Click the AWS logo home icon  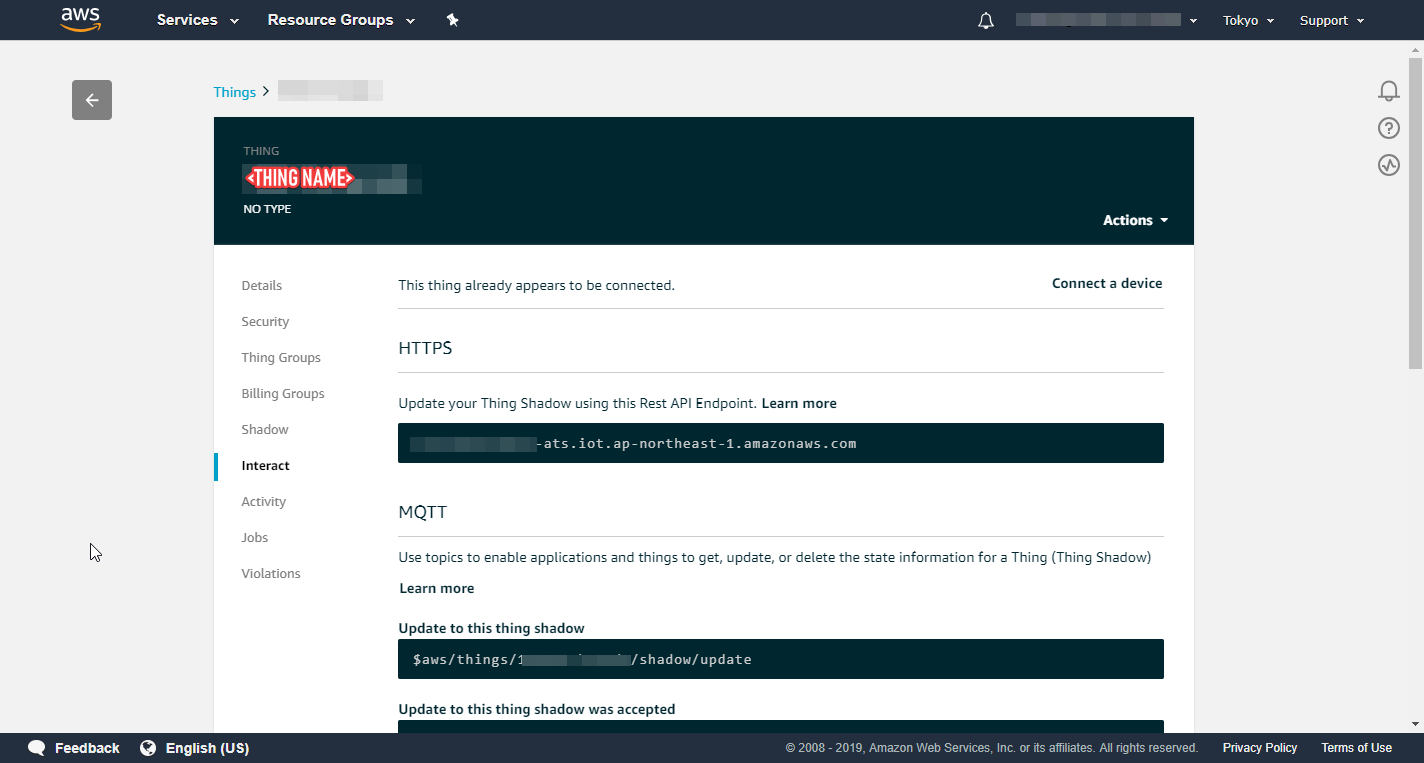pyautogui.click(x=81, y=19)
